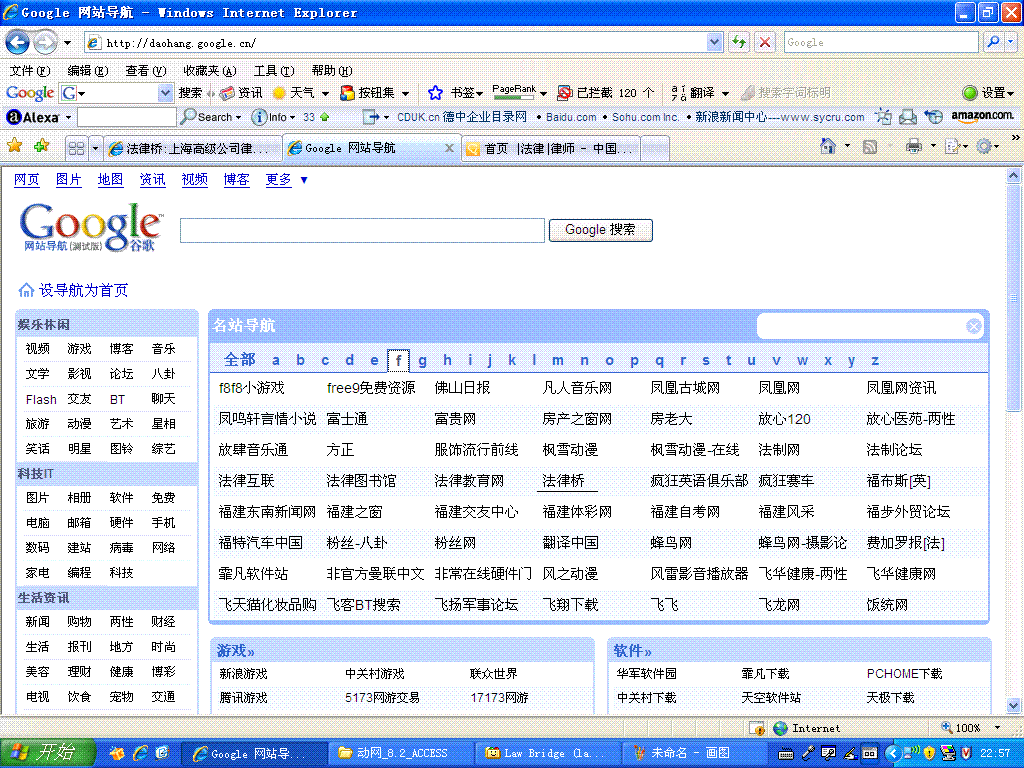Click the Add to Favorites star-plus icon
The height and width of the screenshot is (768, 1024).
42,146
